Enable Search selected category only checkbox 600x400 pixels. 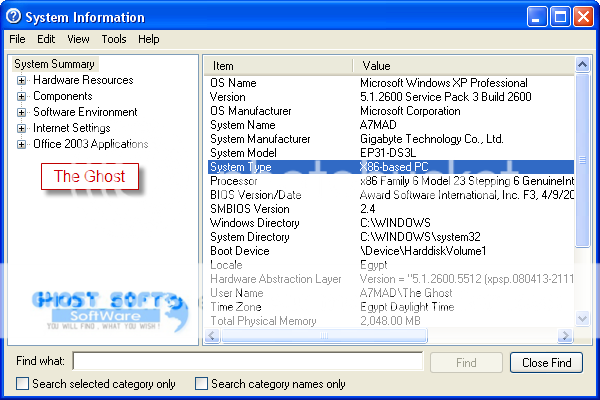coord(22,384)
